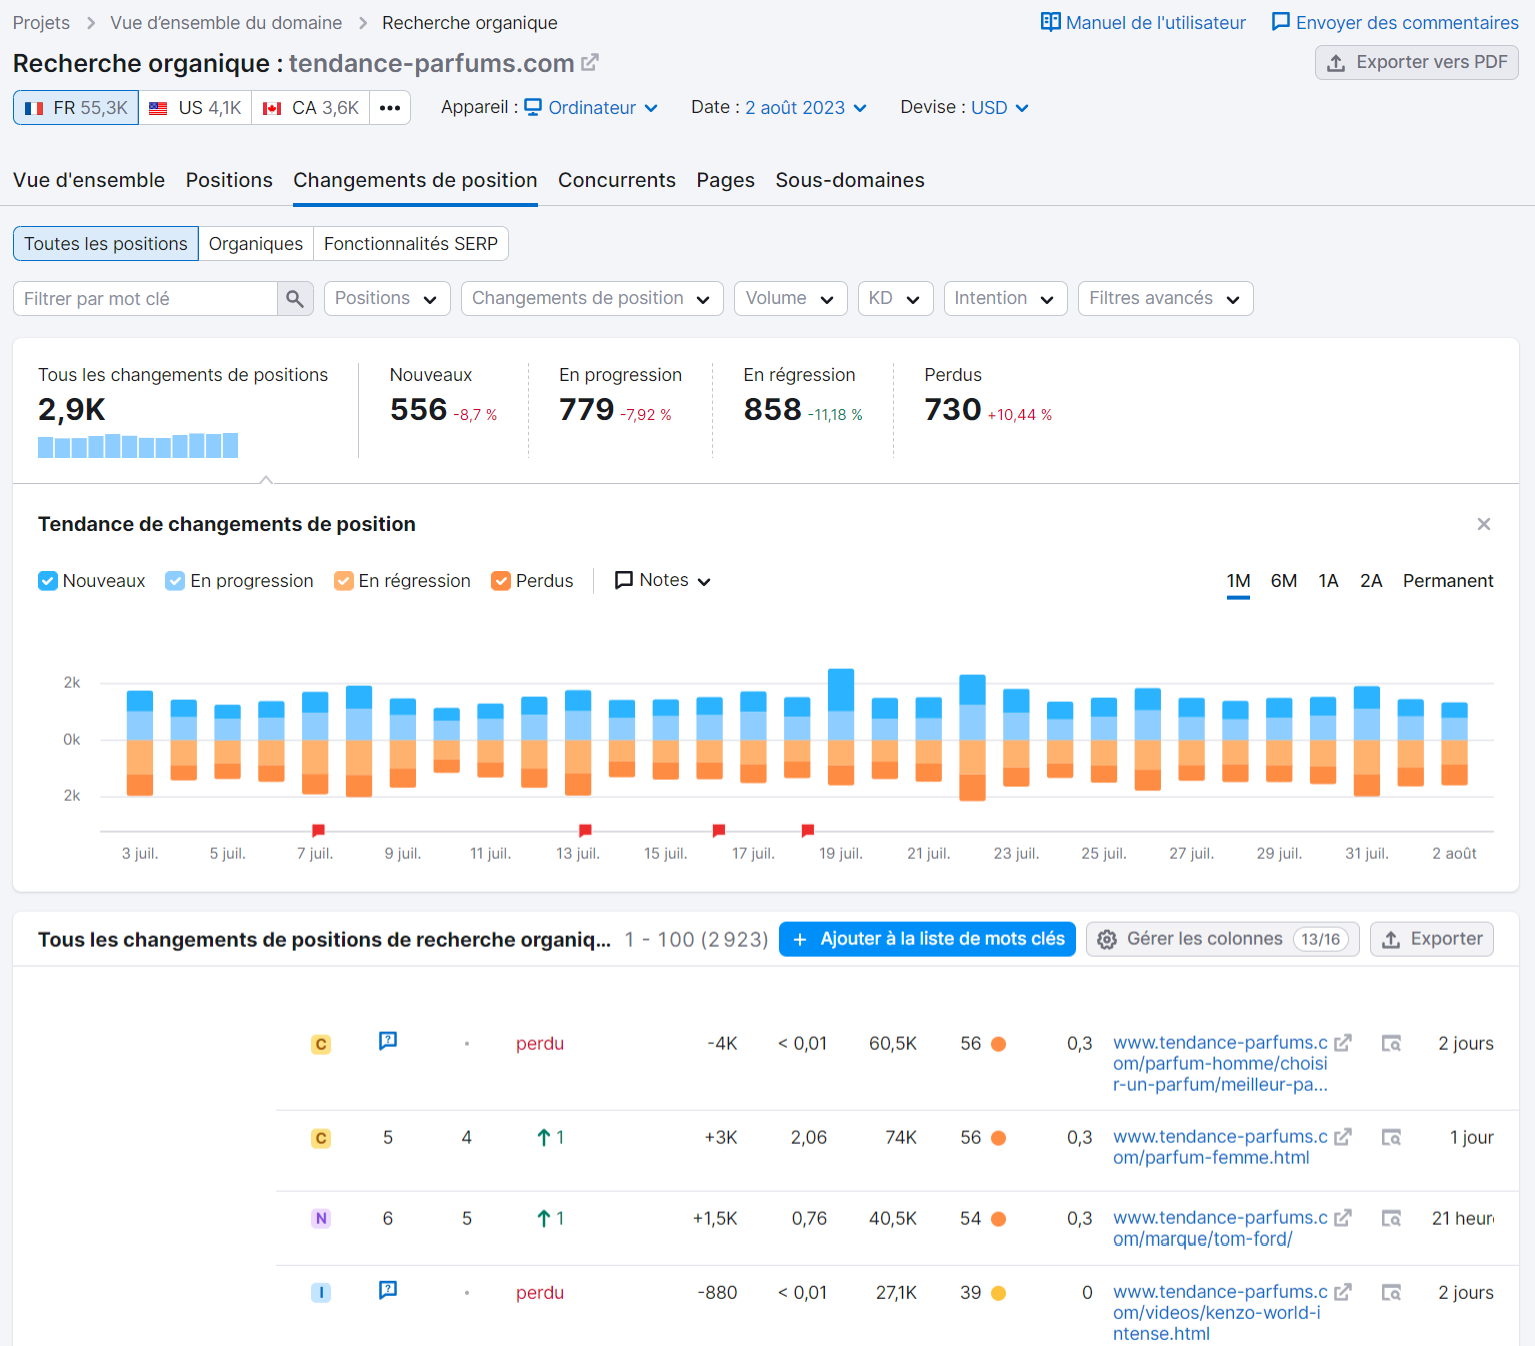Open external link icon for kenzo-world-intense URL
The height and width of the screenshot is (1346, 1535).
tap(1343, 1291)
